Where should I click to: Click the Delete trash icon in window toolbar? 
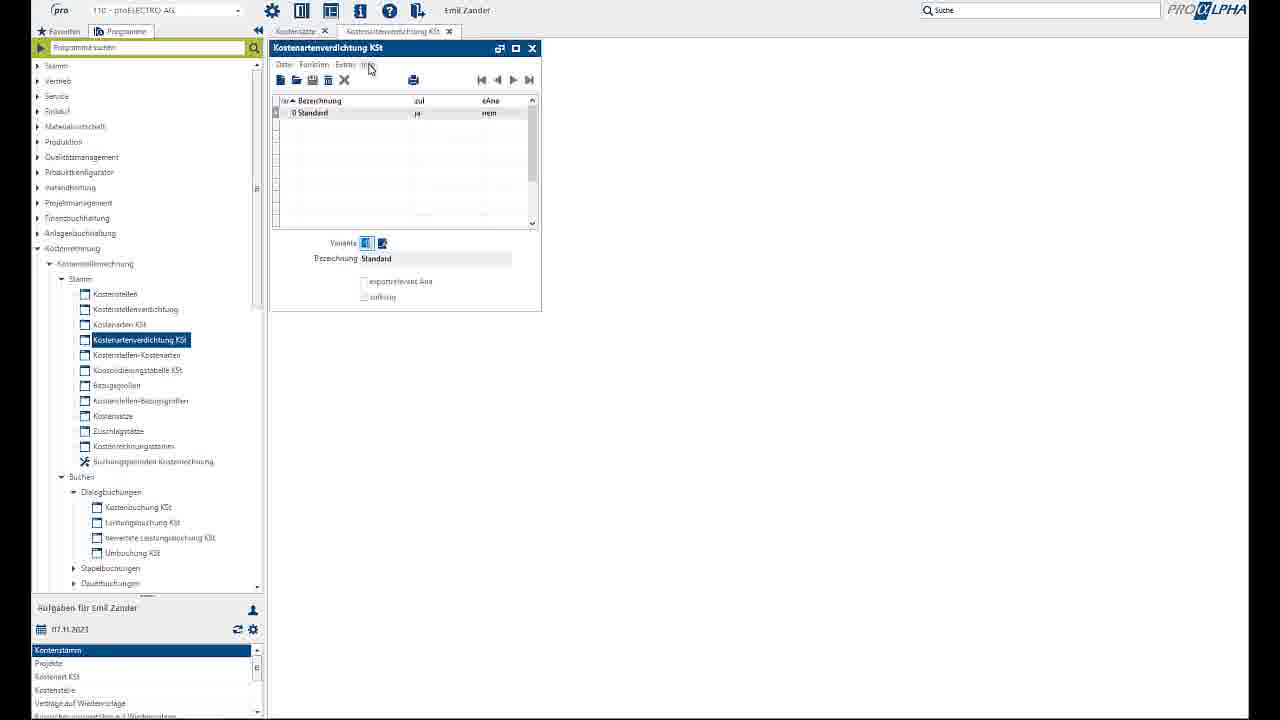(328, 80)
